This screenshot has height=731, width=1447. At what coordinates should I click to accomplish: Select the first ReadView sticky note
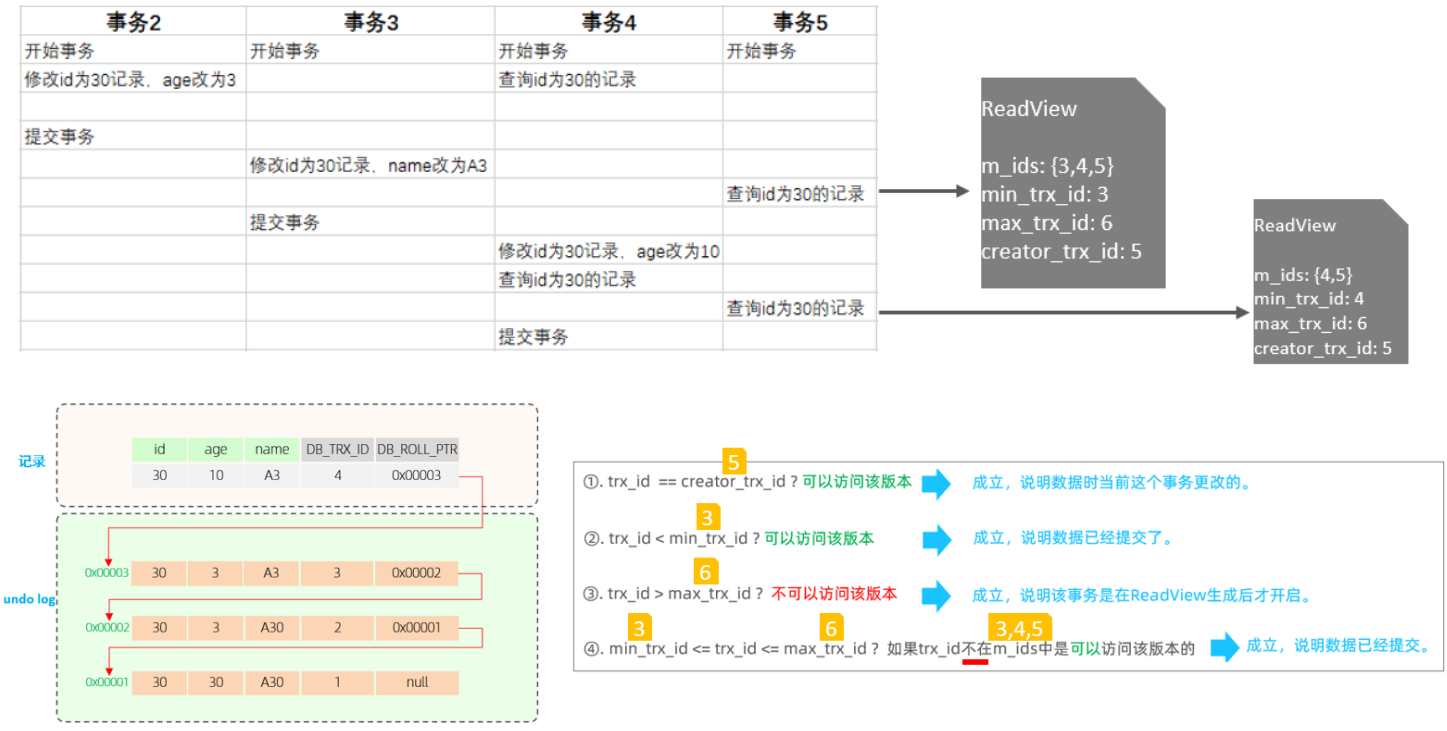(1073, 180)
